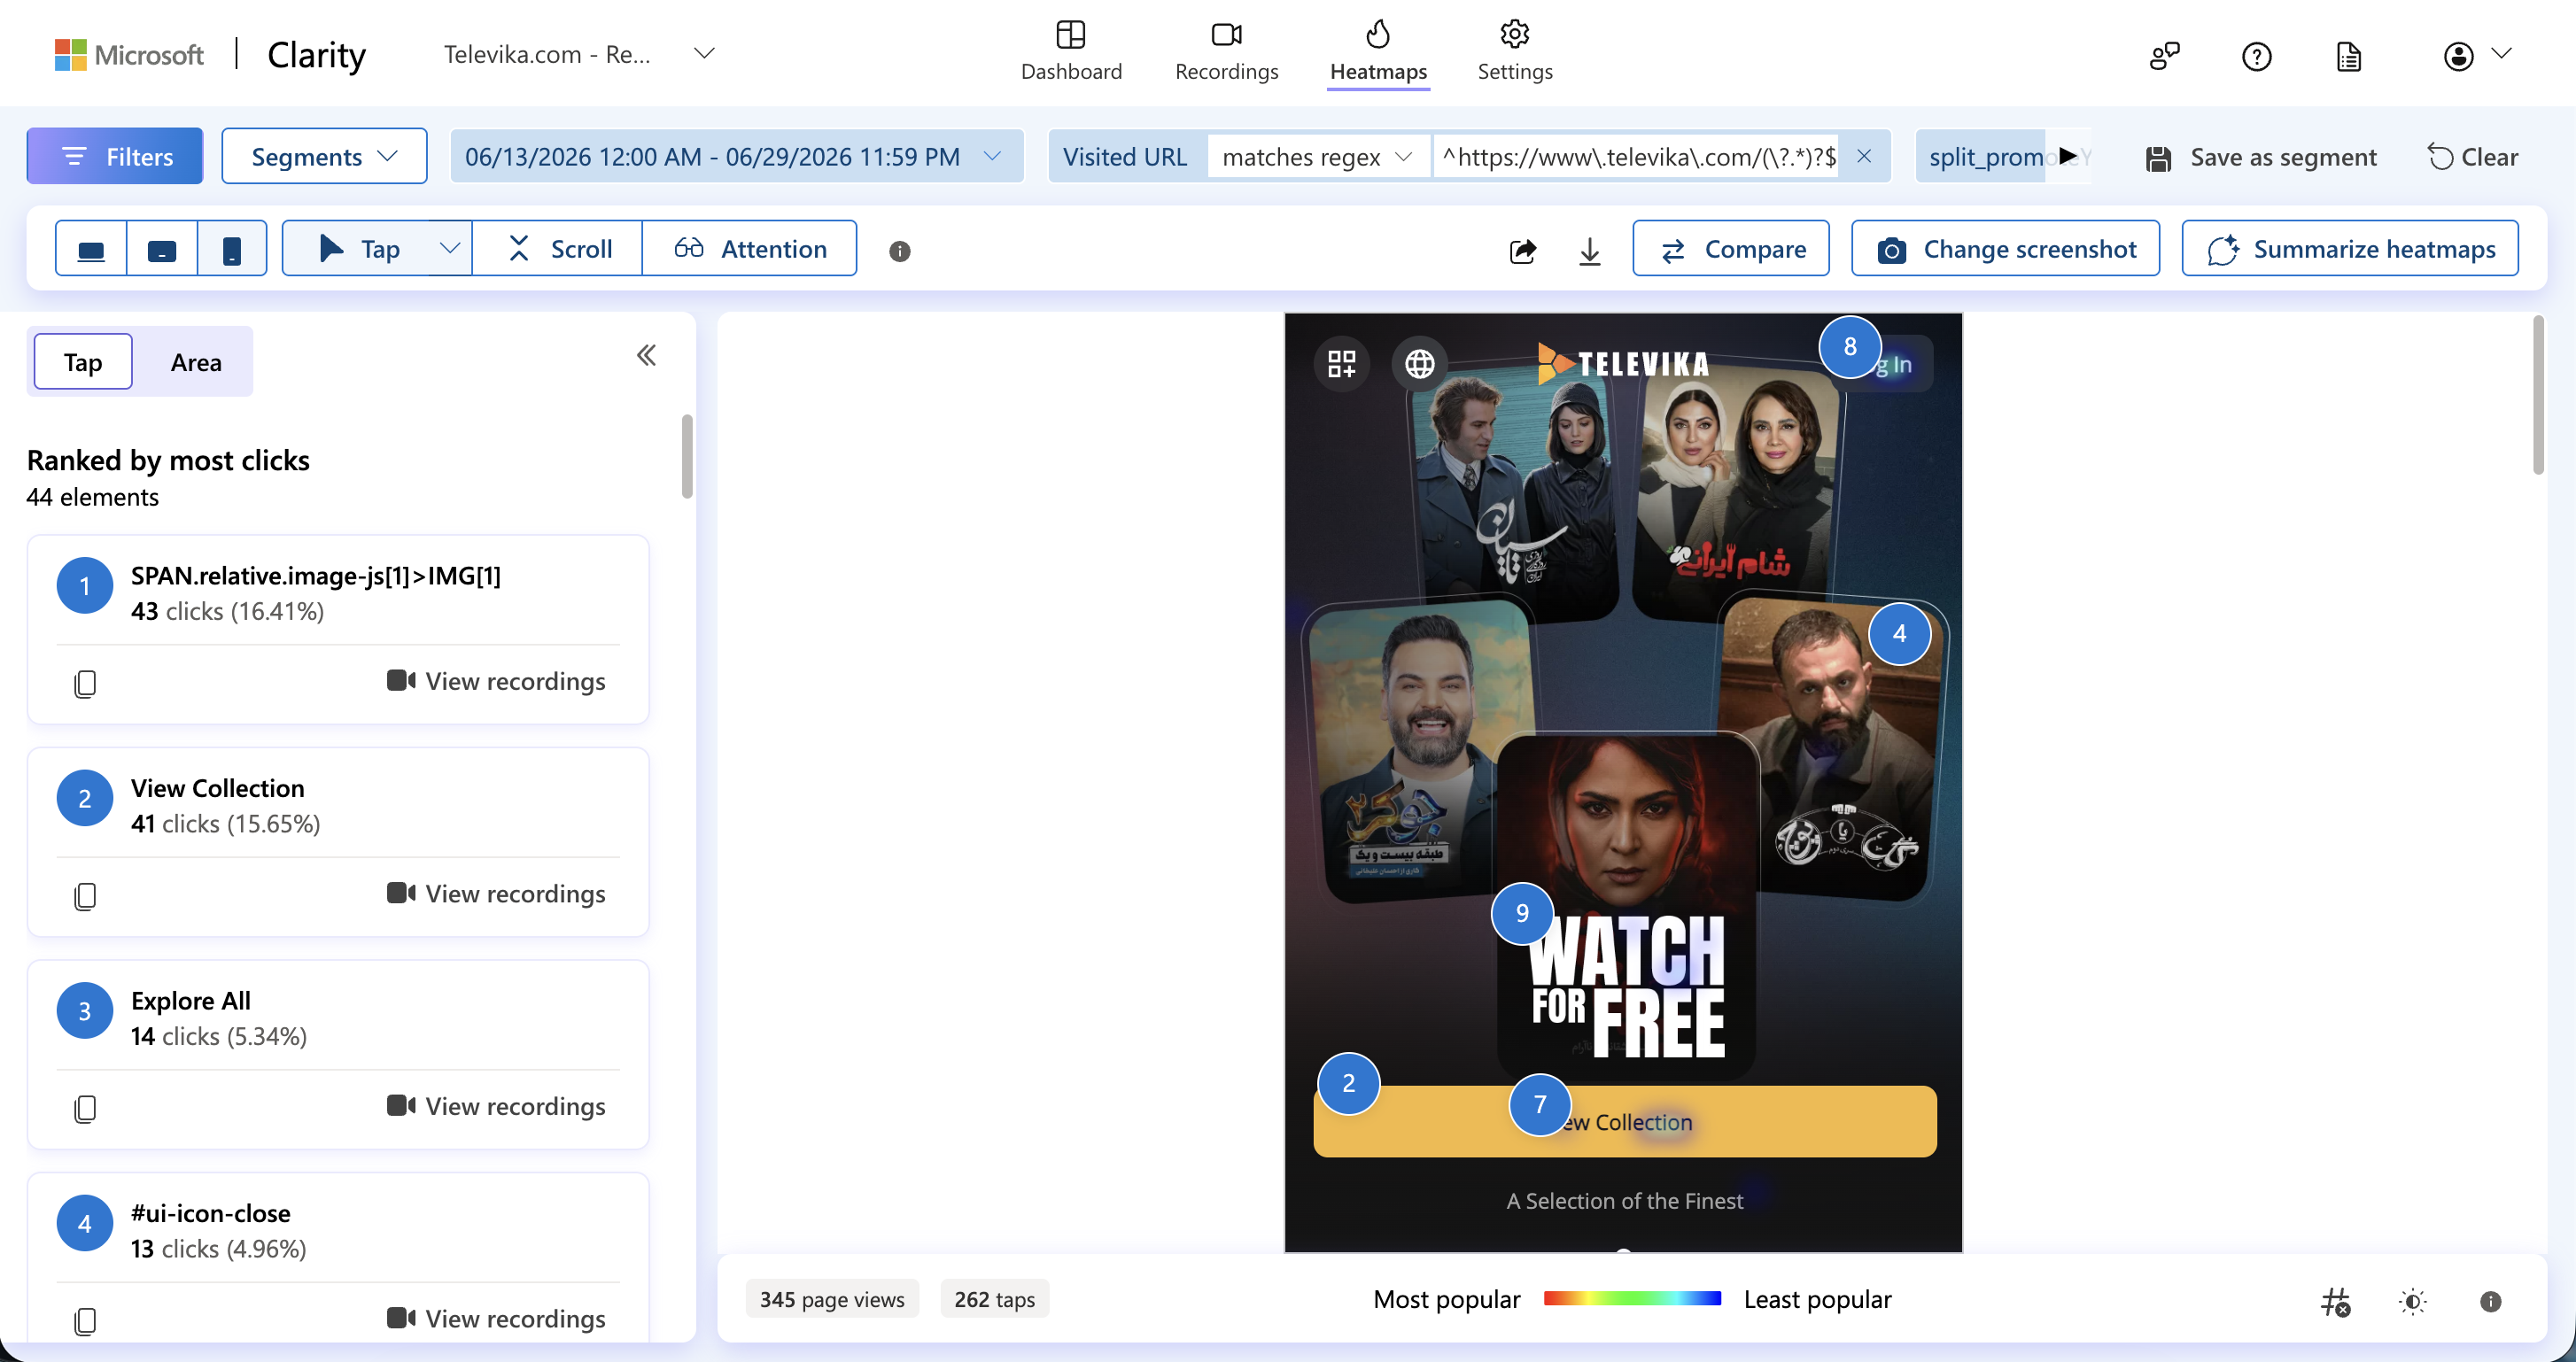The height and width of the screenshot is (1362, 2576).
Task: Open the help question mark icon
Action: (2257, 56)
